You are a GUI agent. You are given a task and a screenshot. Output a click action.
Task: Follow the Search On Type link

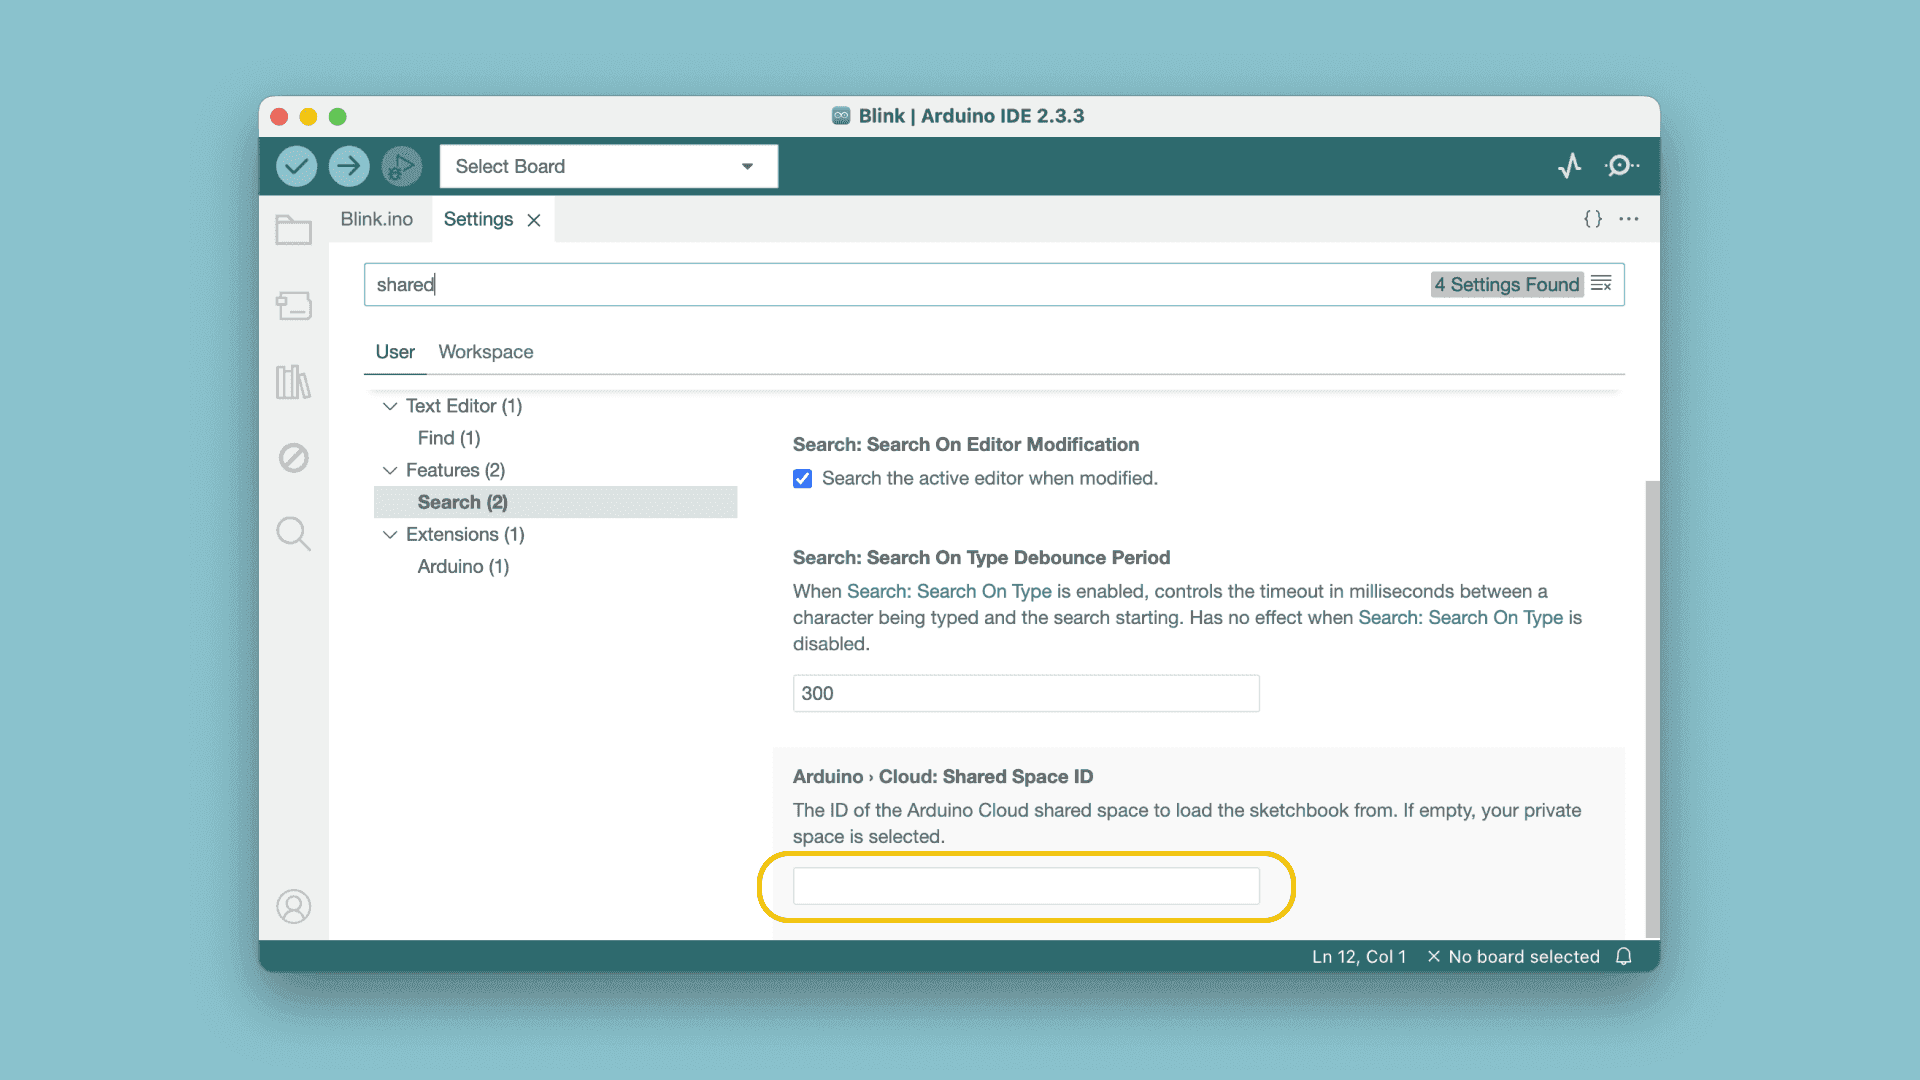948,592
